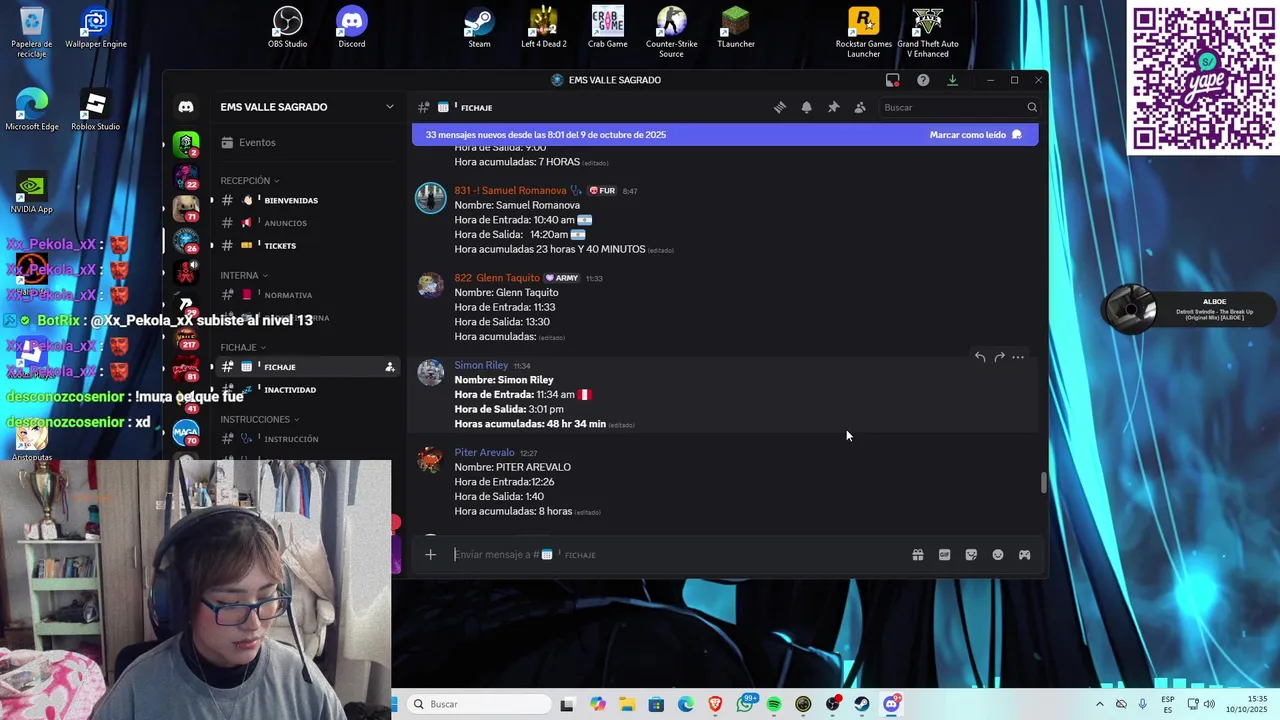Open TLauncher desktop icon

[735, 27]
